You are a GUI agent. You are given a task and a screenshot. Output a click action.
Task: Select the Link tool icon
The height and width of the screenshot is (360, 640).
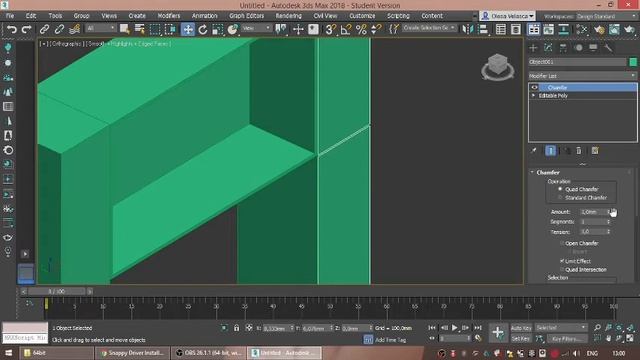pos(44,29)
